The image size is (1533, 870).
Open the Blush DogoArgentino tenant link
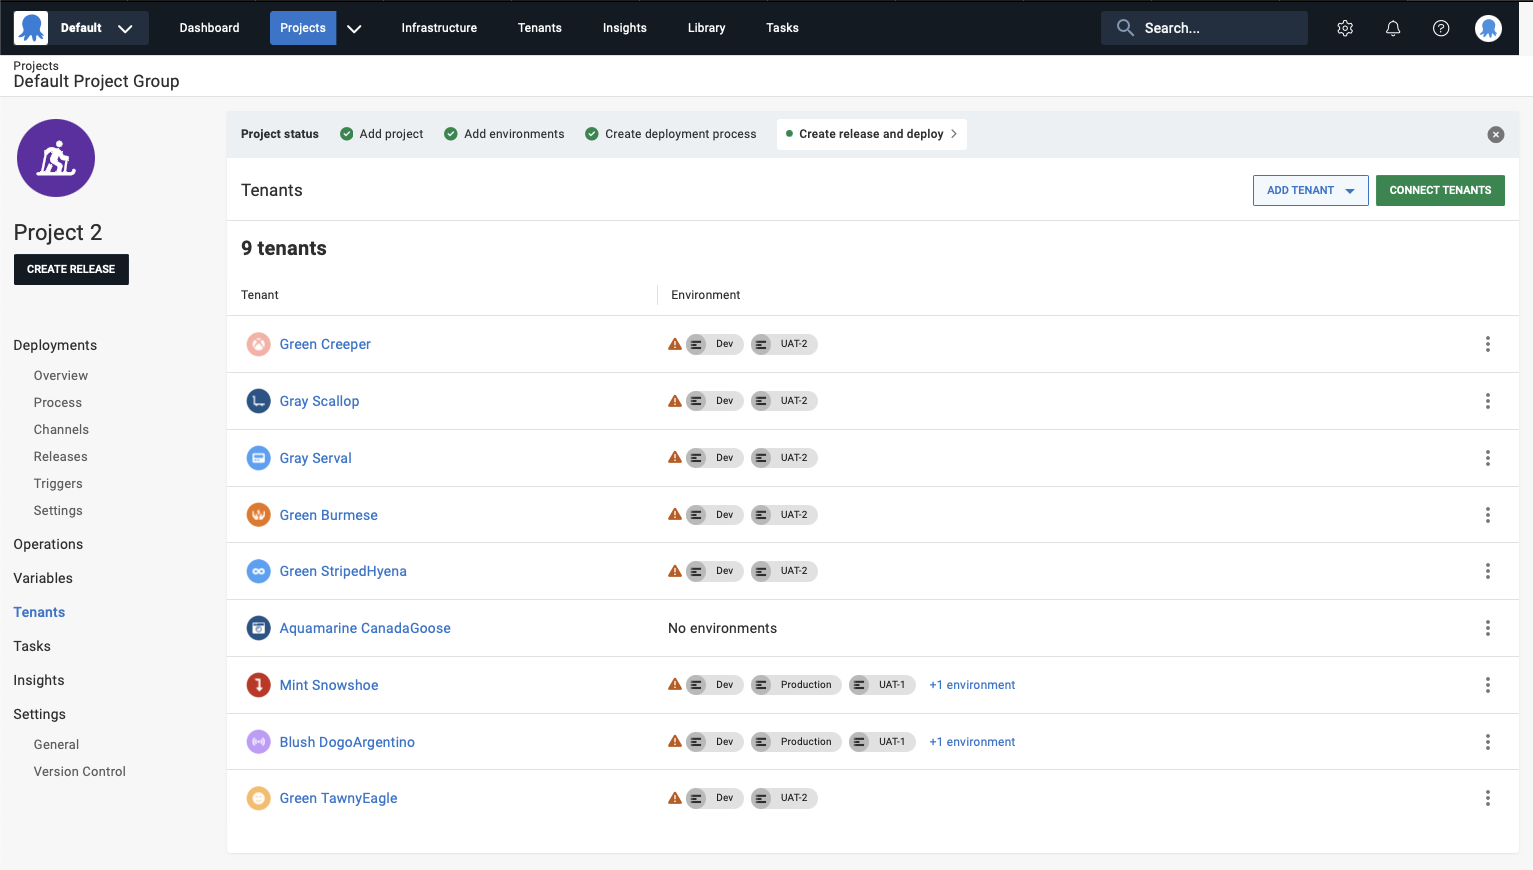click(347, 742)
